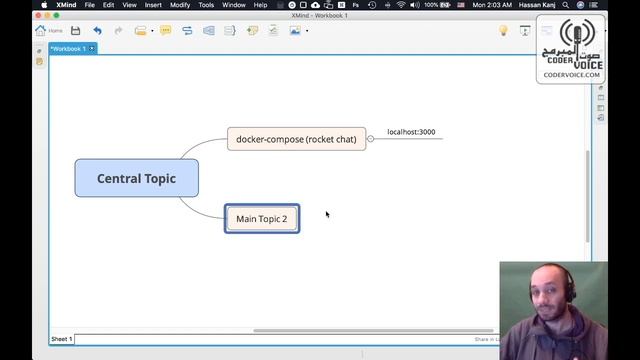Open the Help menu
Screen dimensions: 640x360
click(260, 5)
